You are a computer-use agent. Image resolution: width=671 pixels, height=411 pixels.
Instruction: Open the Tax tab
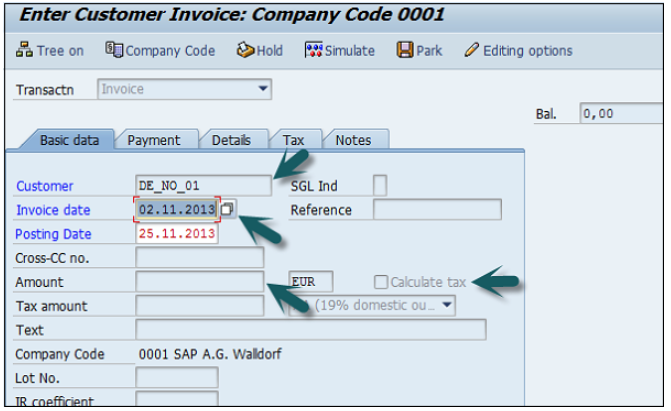293,141
